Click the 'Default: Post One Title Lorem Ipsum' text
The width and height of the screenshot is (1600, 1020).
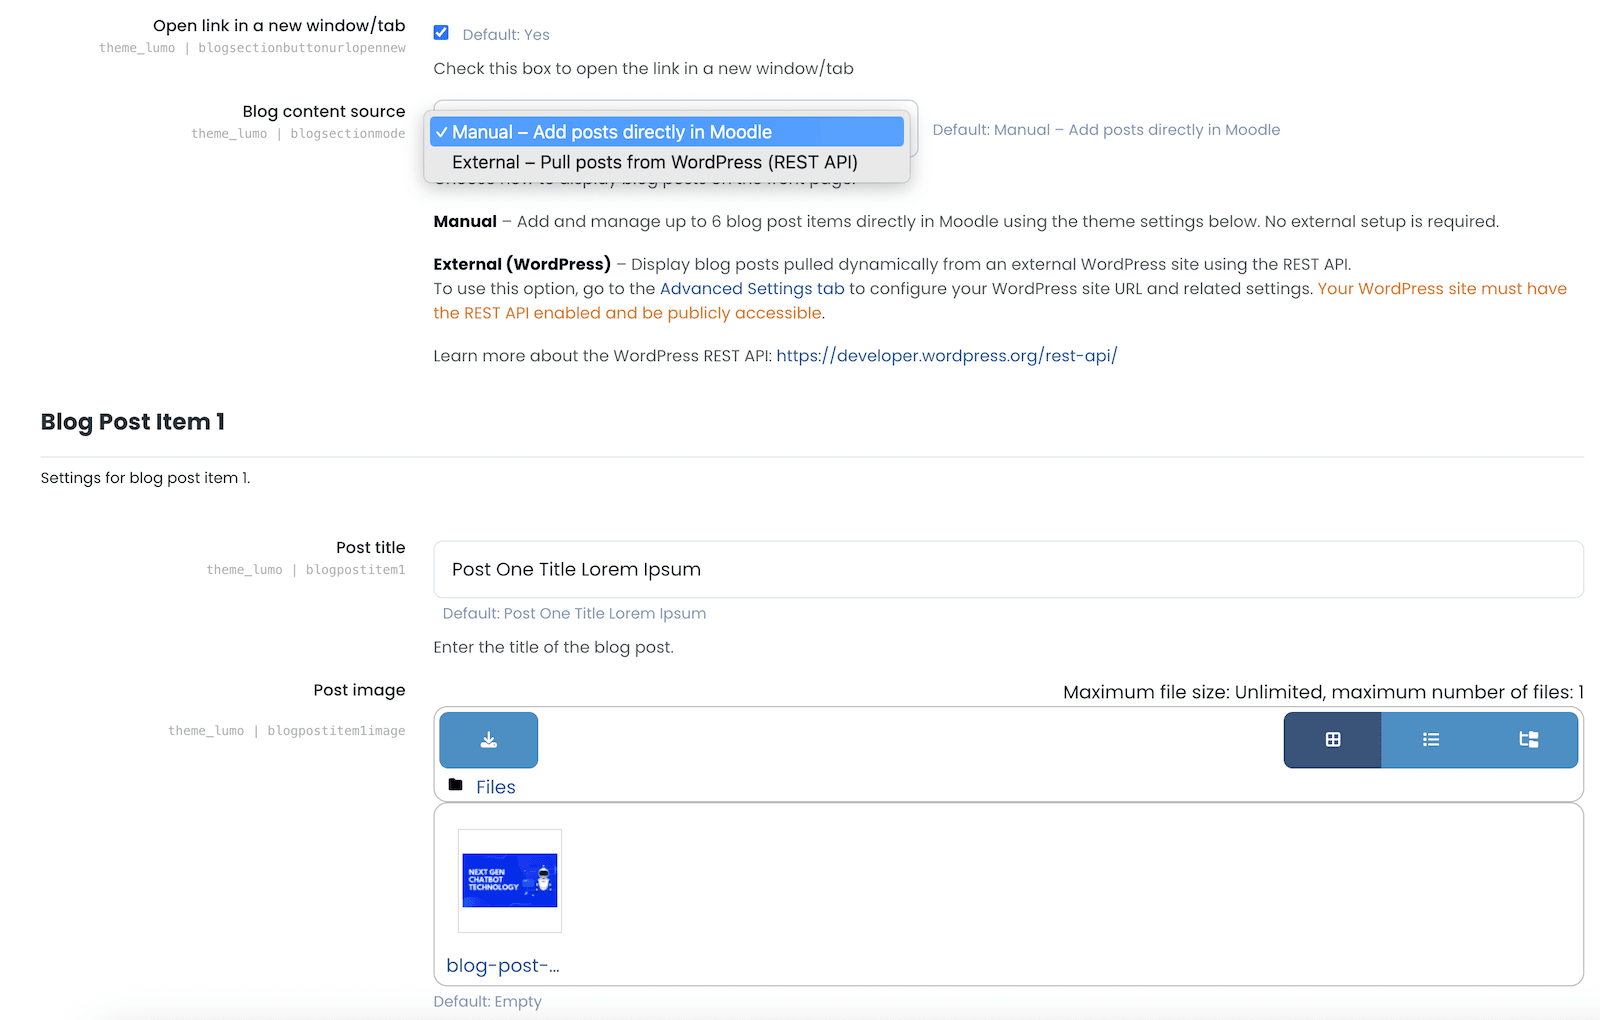[x=574, y=614]
